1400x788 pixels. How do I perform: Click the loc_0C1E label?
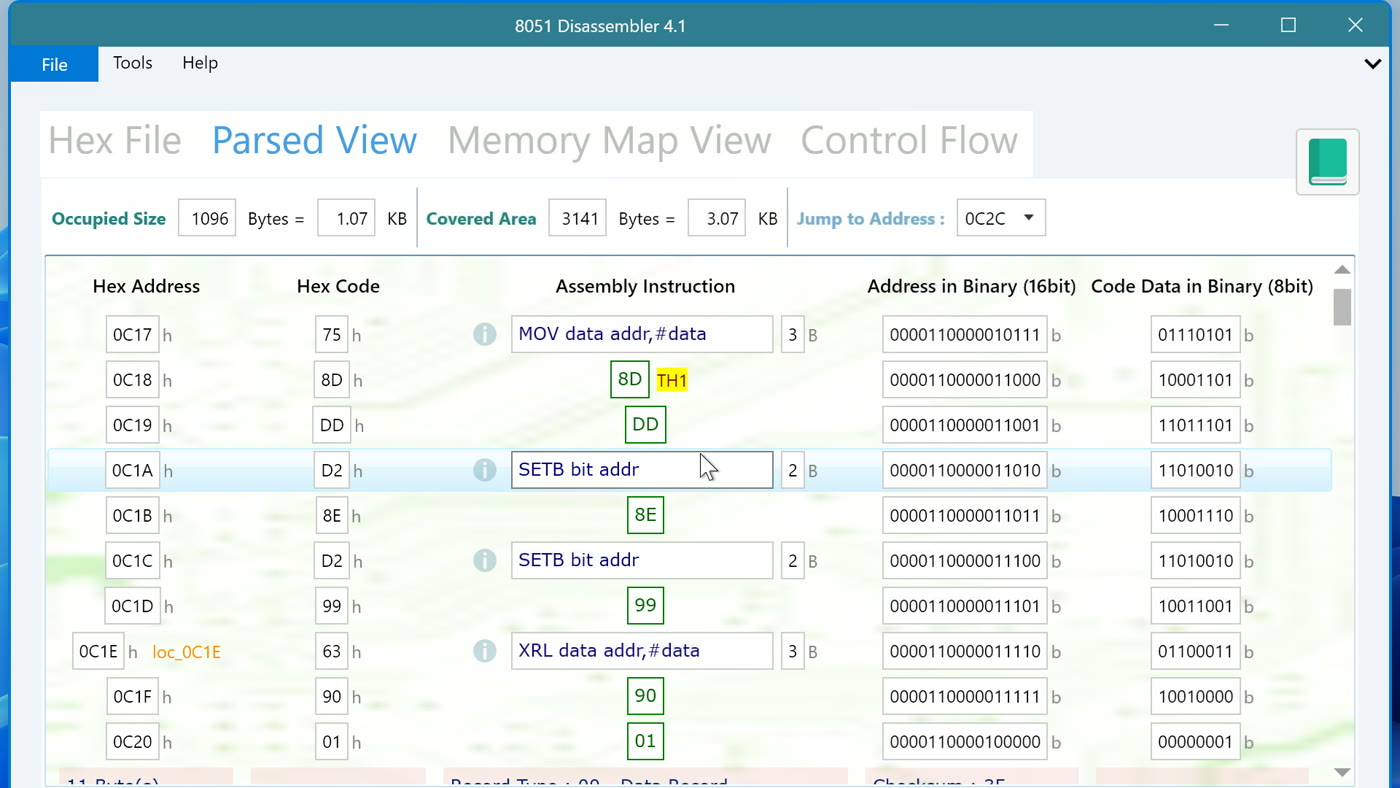click(186, 652)
